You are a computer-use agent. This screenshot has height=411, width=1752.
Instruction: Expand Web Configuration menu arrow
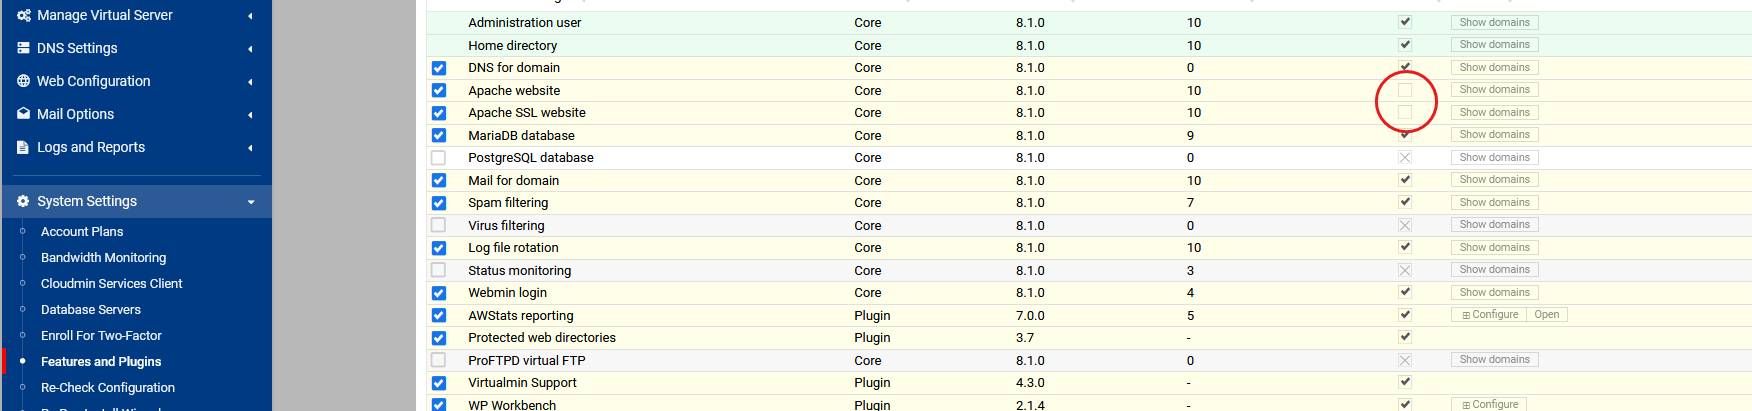250,82
